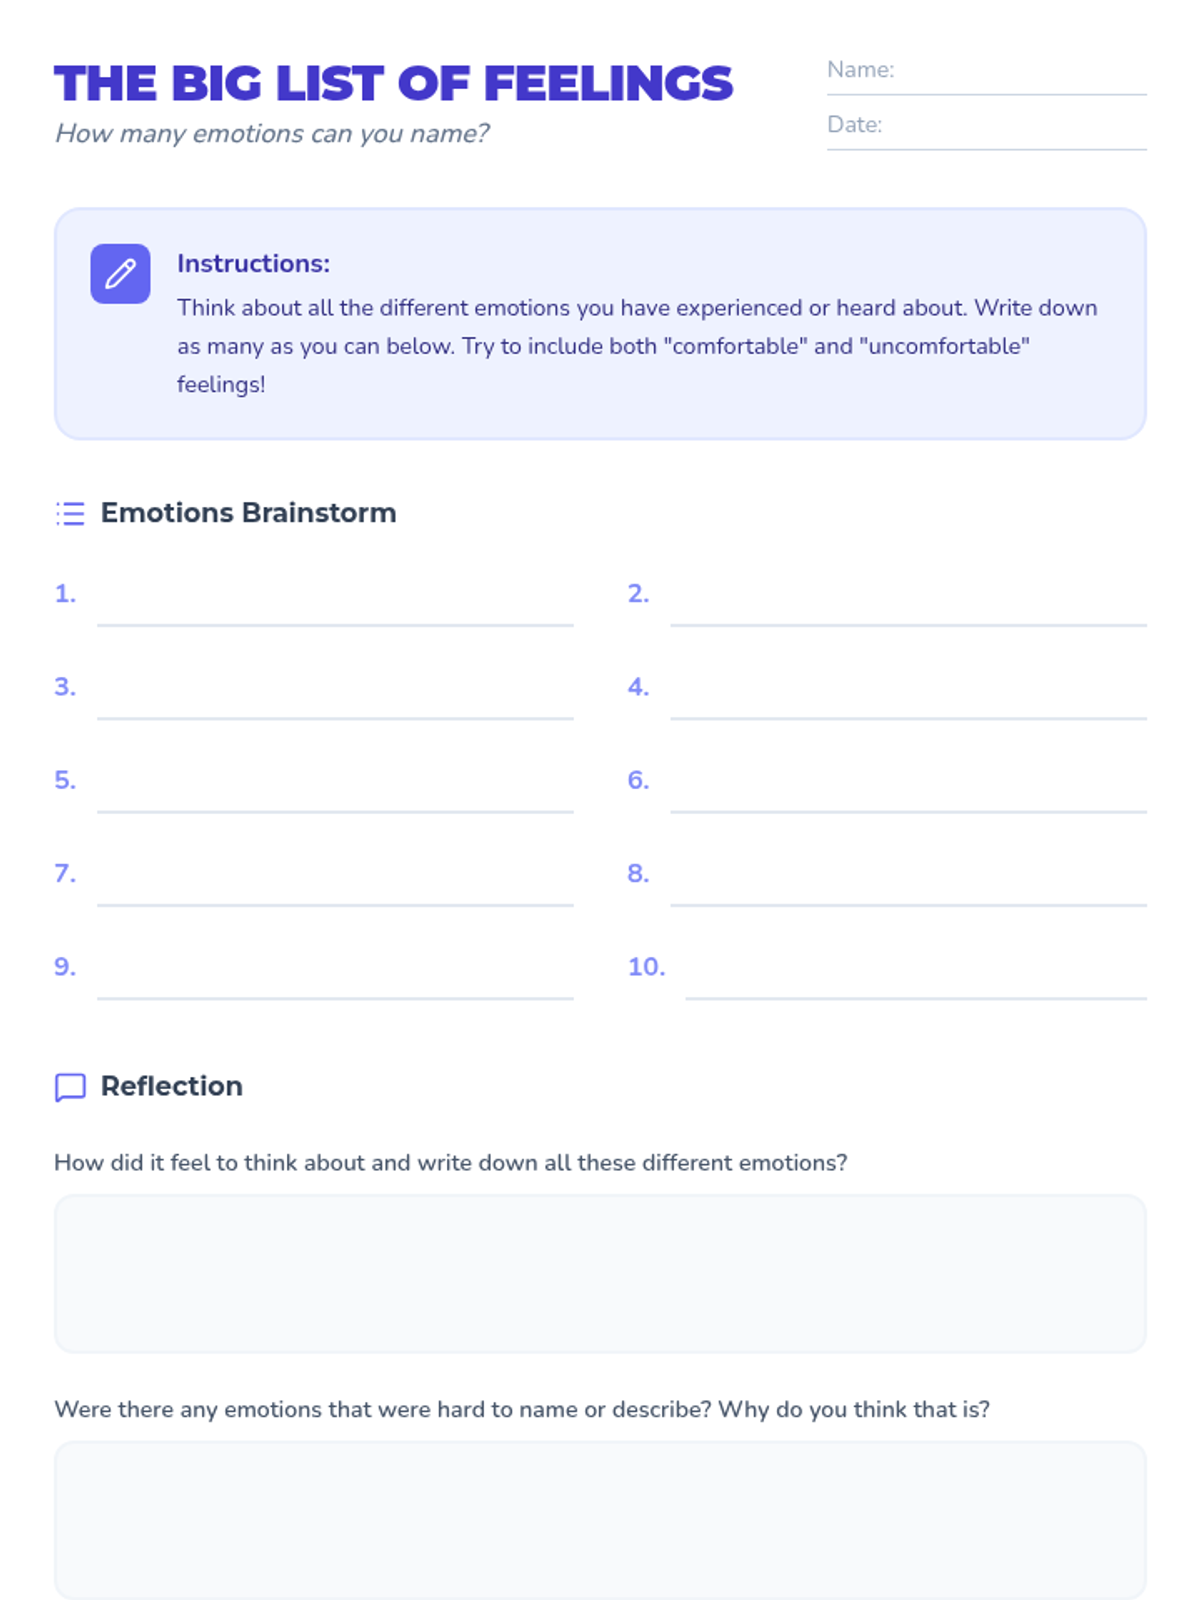The width and height of the screenshot is (1200, 1600).
Task: Click the blank line for emotion 2
Action: coord(908,603)
